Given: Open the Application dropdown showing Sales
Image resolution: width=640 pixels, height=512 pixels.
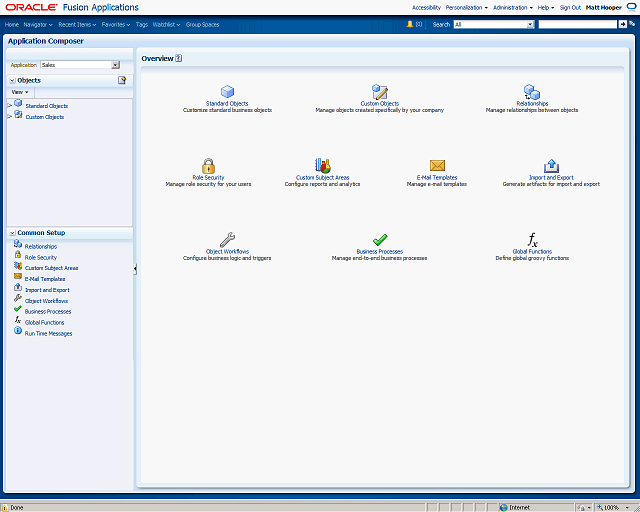Looking at the screenshot, I should click(x=80, y=65).
